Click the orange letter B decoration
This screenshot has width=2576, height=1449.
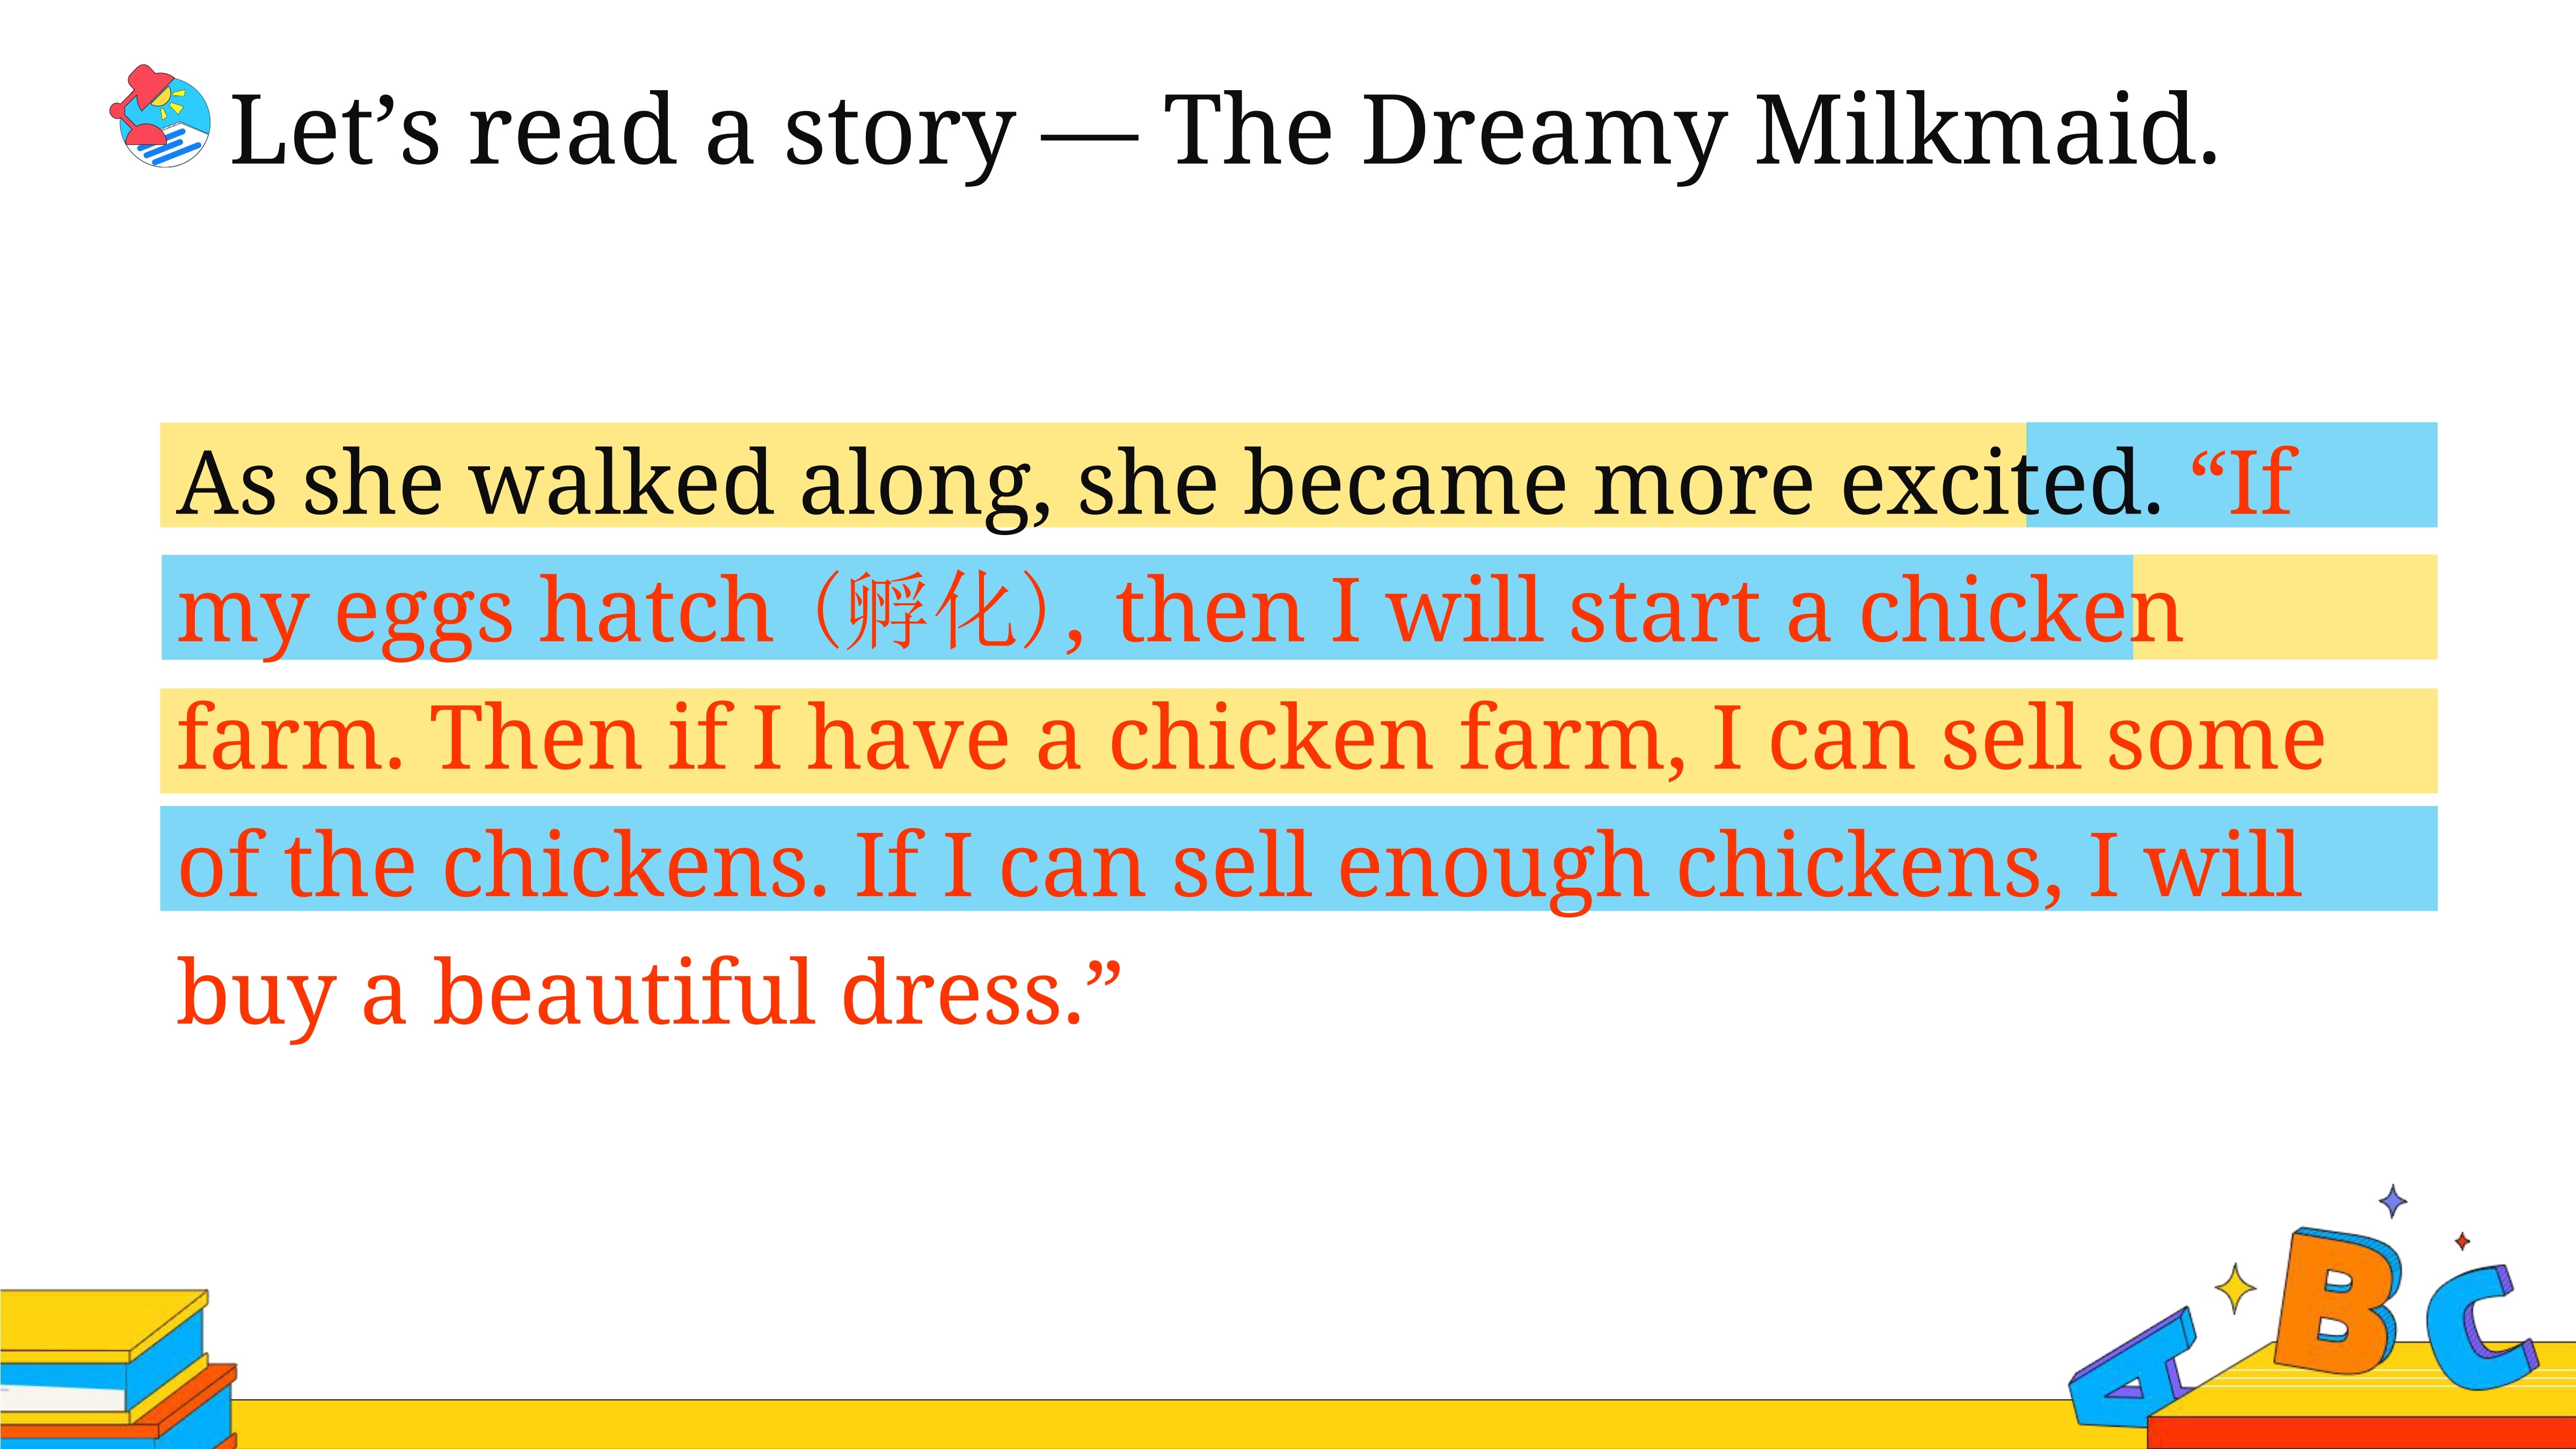[x=2336, y=1302]
